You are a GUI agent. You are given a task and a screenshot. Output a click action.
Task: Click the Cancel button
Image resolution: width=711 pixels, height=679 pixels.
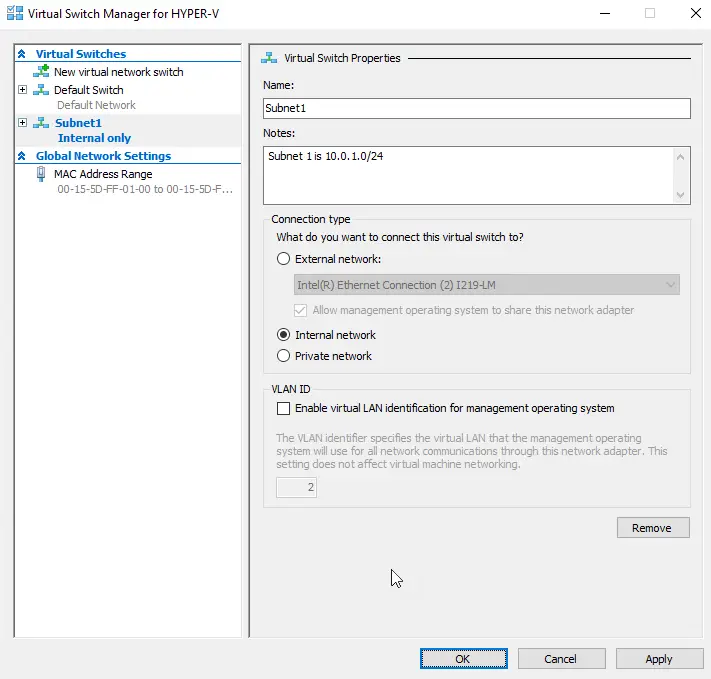(x=561, y=659)
